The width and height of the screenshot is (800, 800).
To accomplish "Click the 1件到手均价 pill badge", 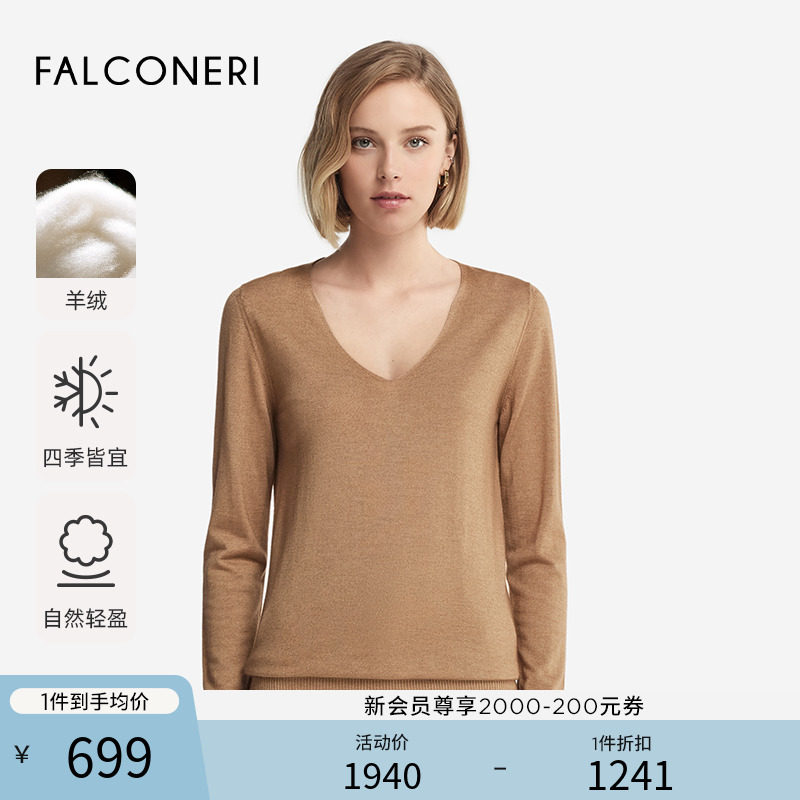I will (94, 702).
